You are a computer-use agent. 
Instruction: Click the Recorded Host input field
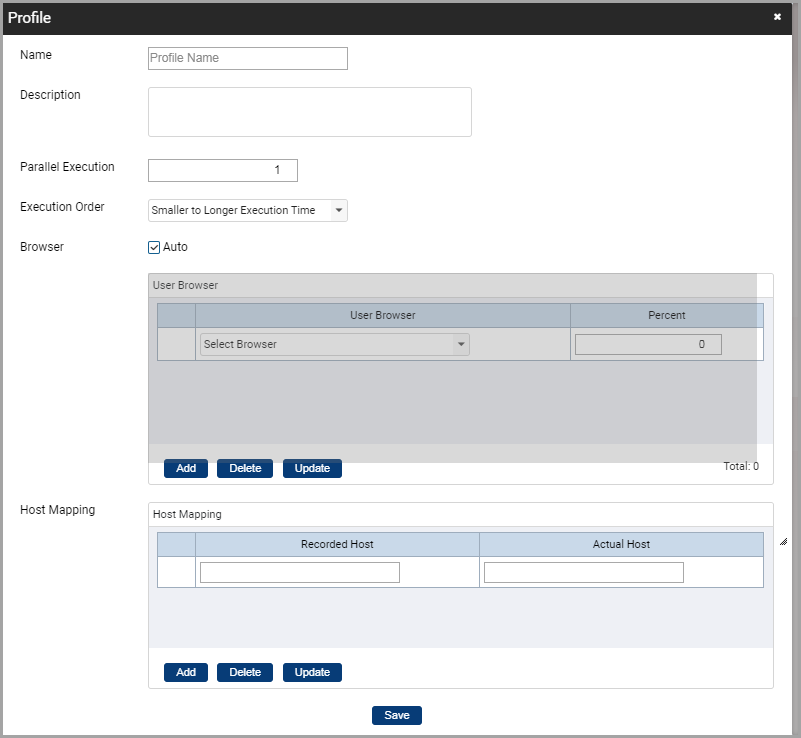coord(300,572)
